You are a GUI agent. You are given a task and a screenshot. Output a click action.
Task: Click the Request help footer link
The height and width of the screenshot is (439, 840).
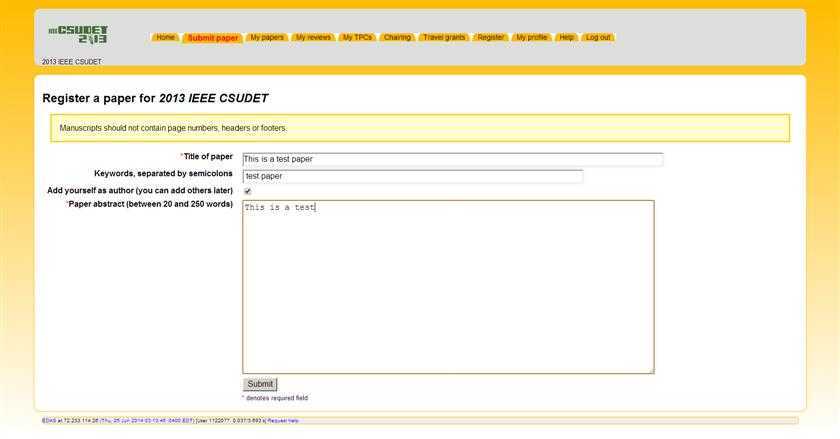(283, 421)
